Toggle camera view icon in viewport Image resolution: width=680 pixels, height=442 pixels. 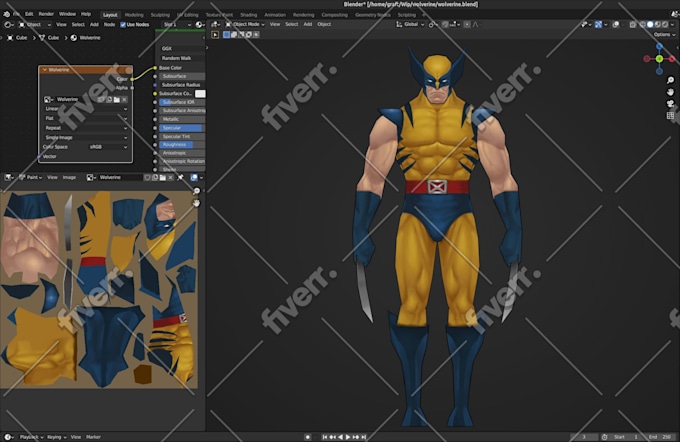670,104
